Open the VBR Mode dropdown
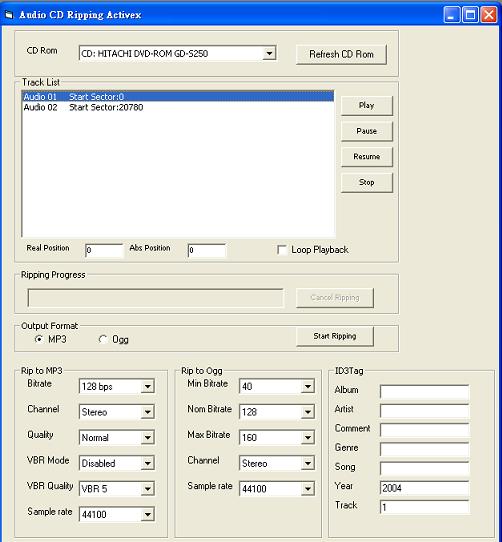Screen dimensions: 502x542 point(148,463)
